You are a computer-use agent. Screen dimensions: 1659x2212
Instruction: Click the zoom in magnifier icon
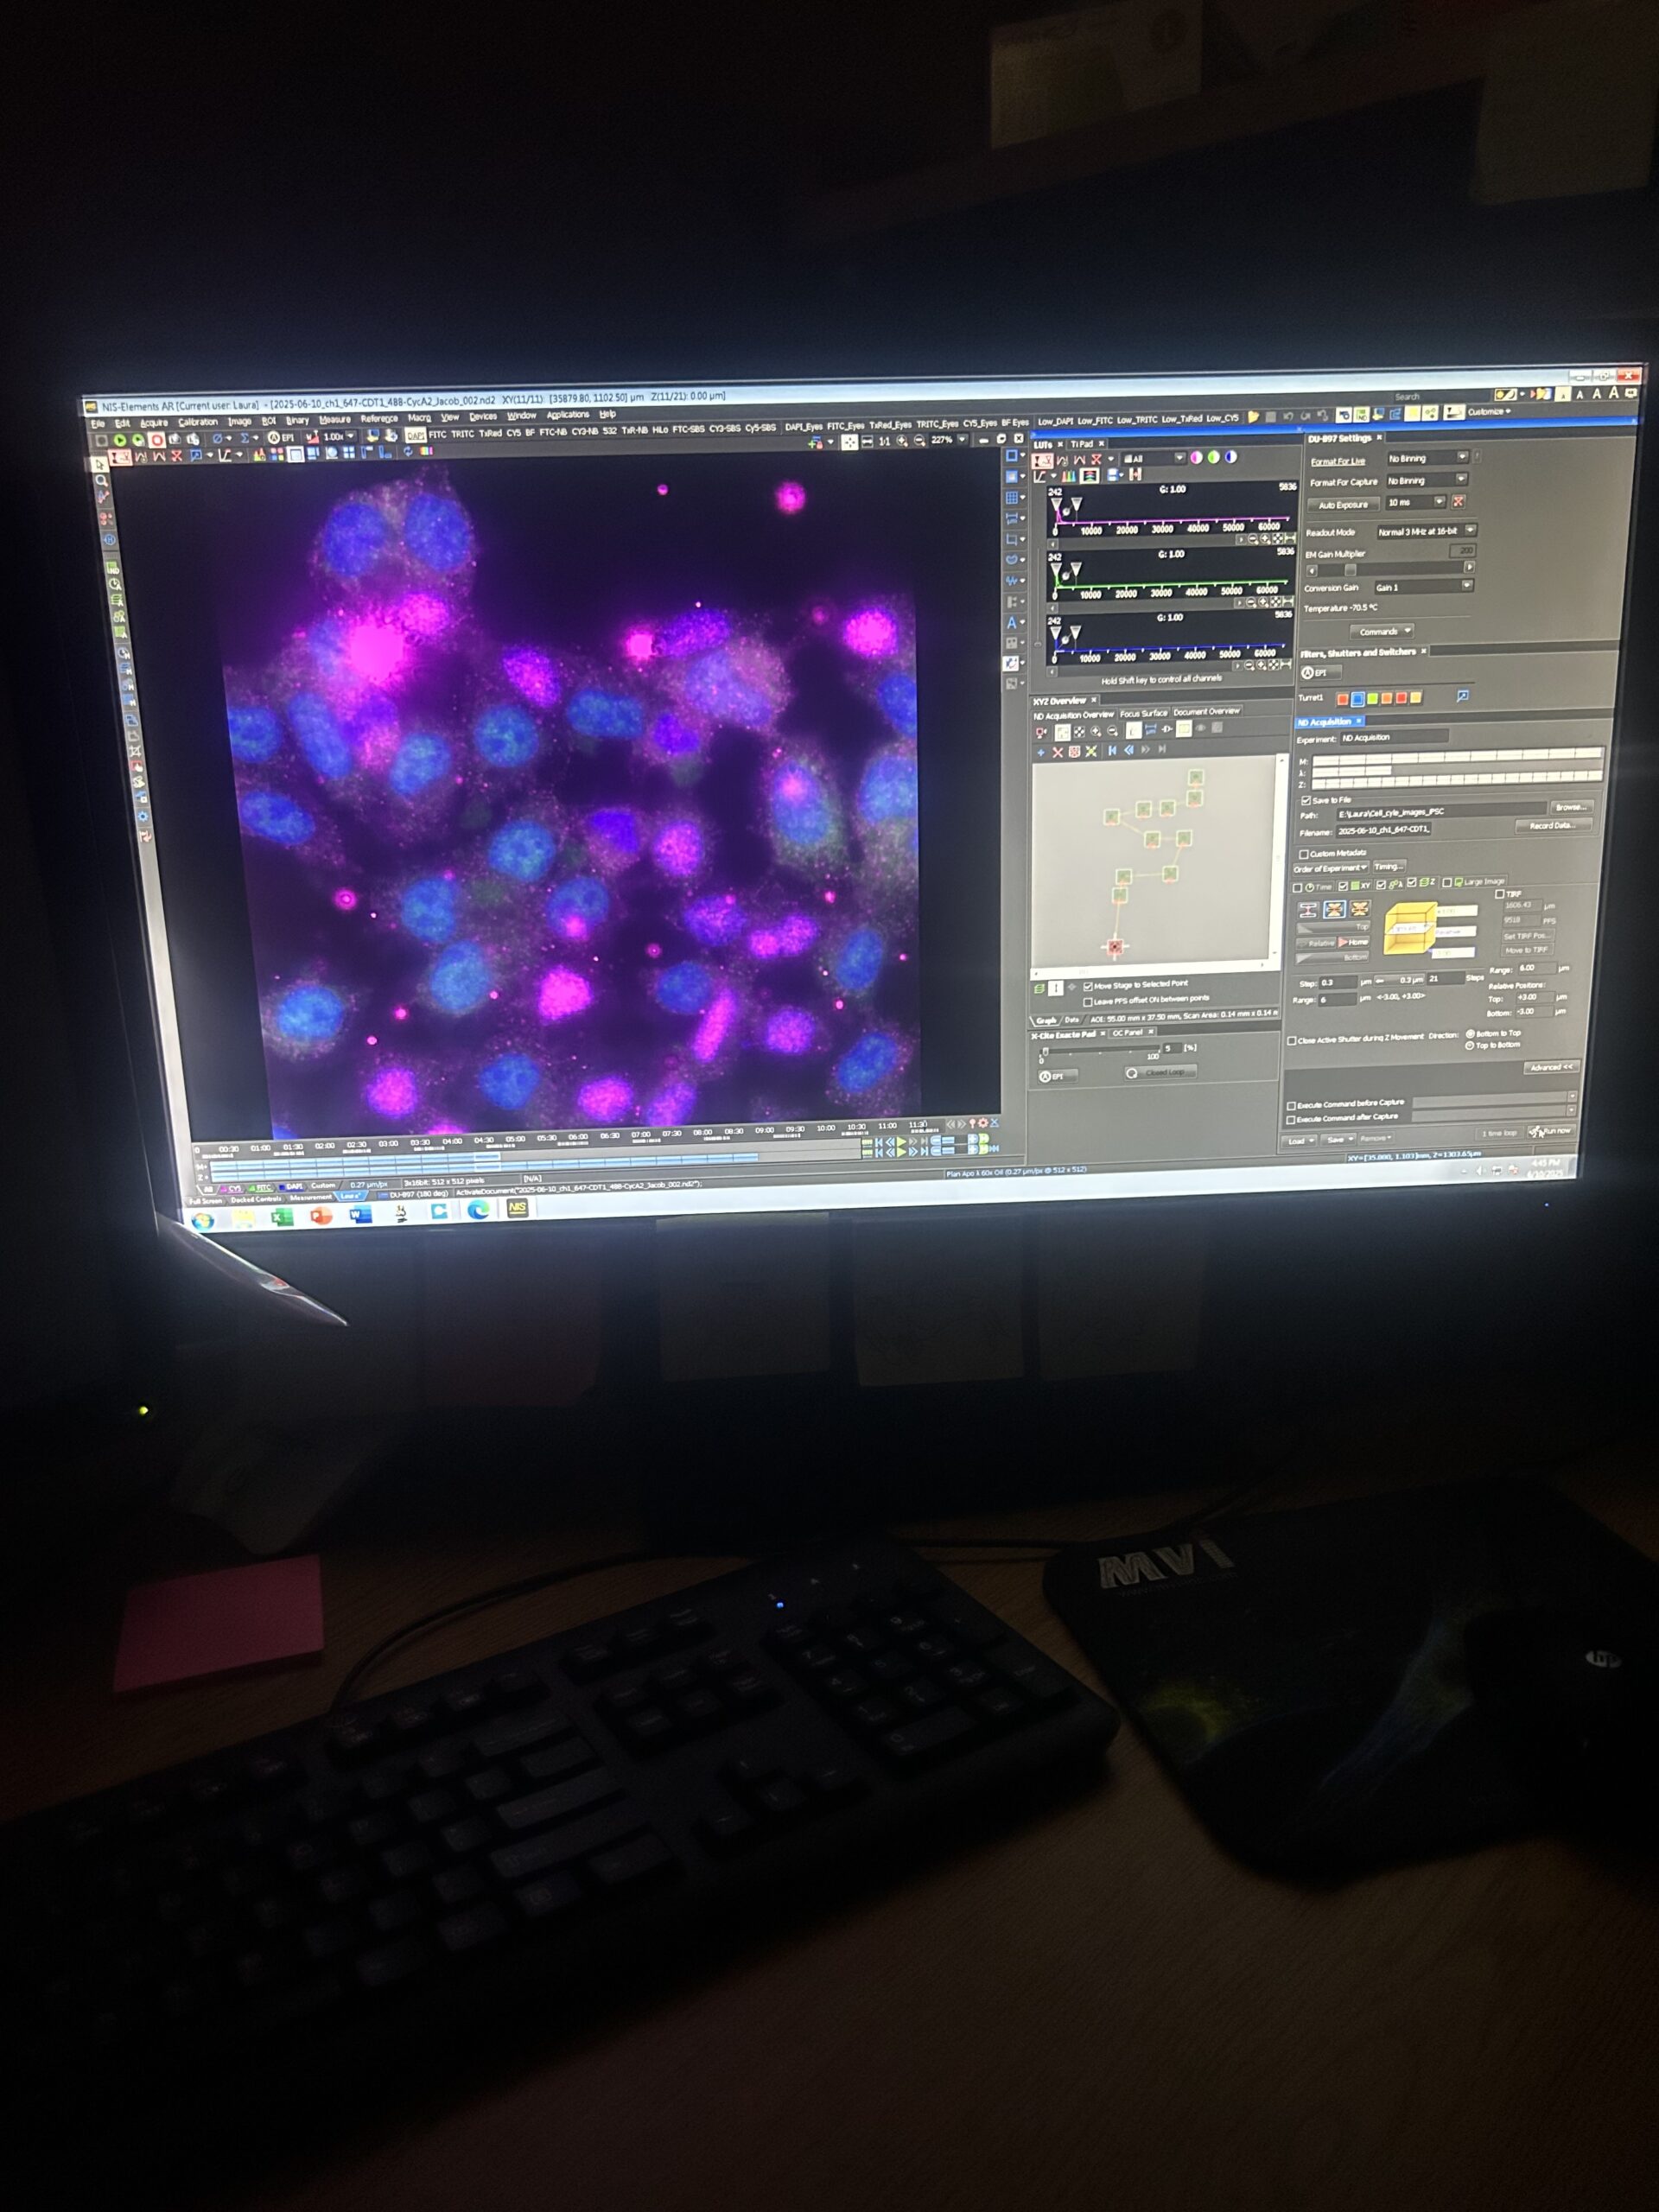coord(902,441)
